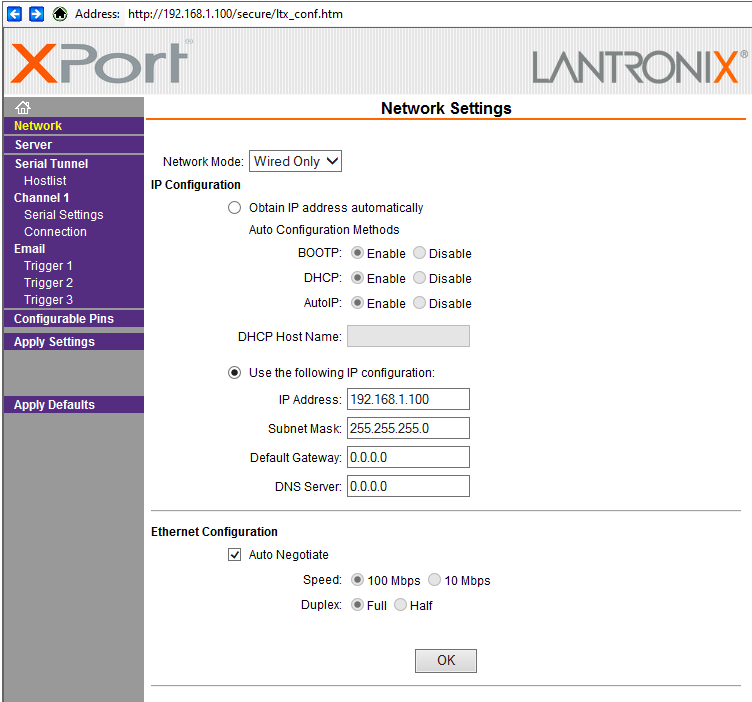This screenshot has width=752, height=702.
Task: Open the Connection settings page
Action: 55,232
